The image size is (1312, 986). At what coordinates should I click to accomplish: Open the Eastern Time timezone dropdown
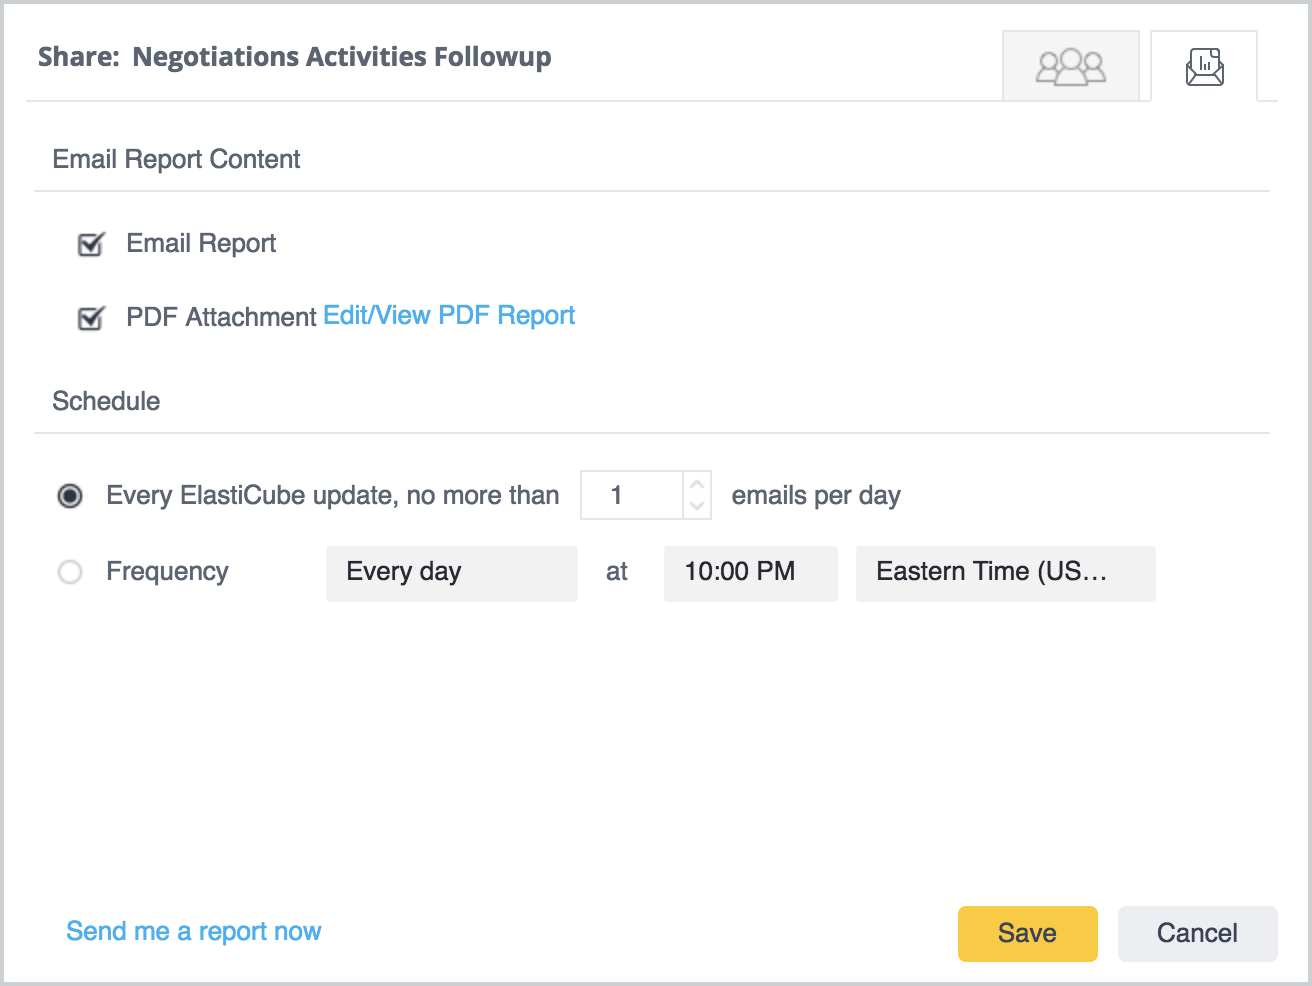coord(1006,573)
